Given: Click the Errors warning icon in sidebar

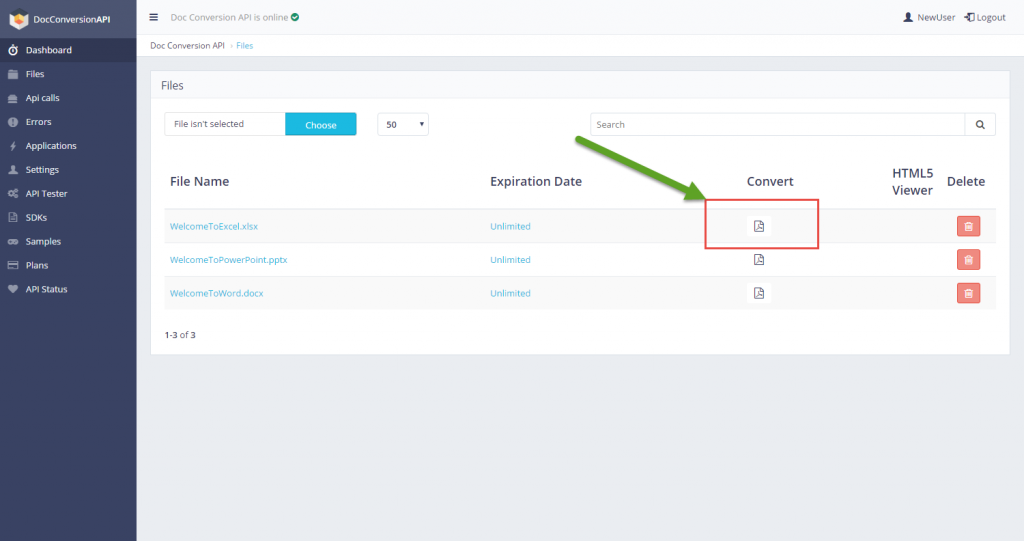Looking at the screenshot, I should (13, 122).
